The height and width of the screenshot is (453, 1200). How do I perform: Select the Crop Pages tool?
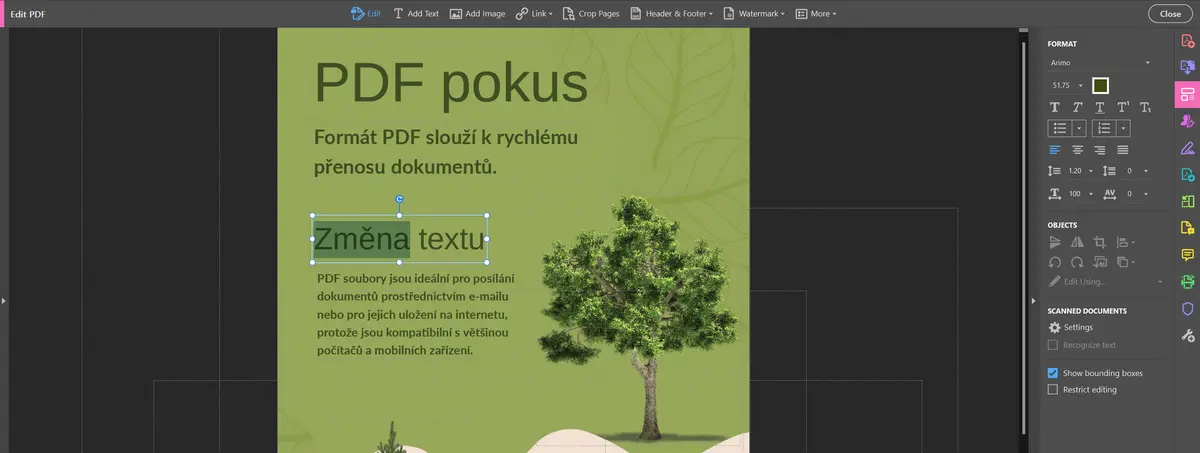coord(591,14)
